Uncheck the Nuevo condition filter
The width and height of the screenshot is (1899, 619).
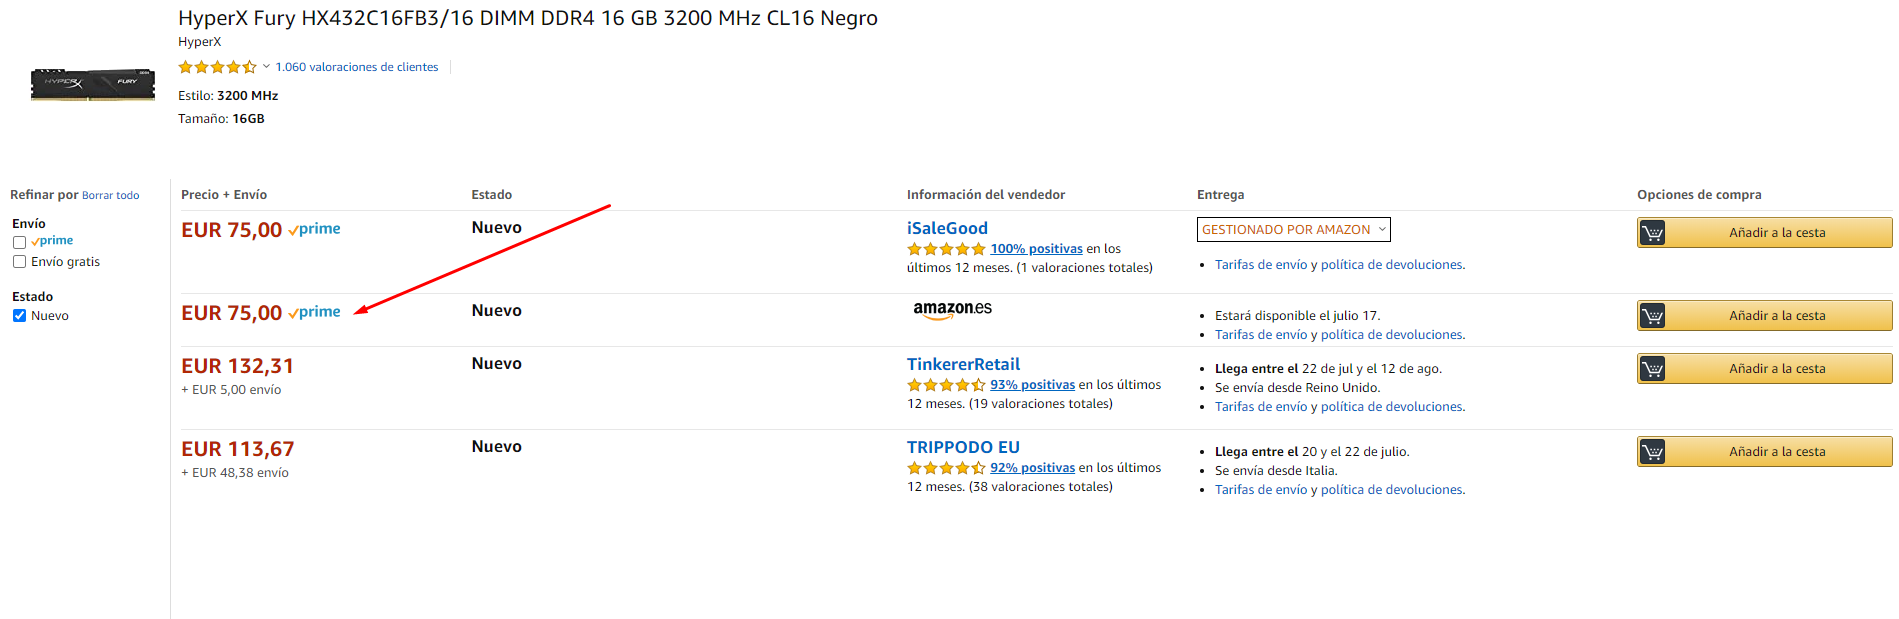(x=19, y=316)
